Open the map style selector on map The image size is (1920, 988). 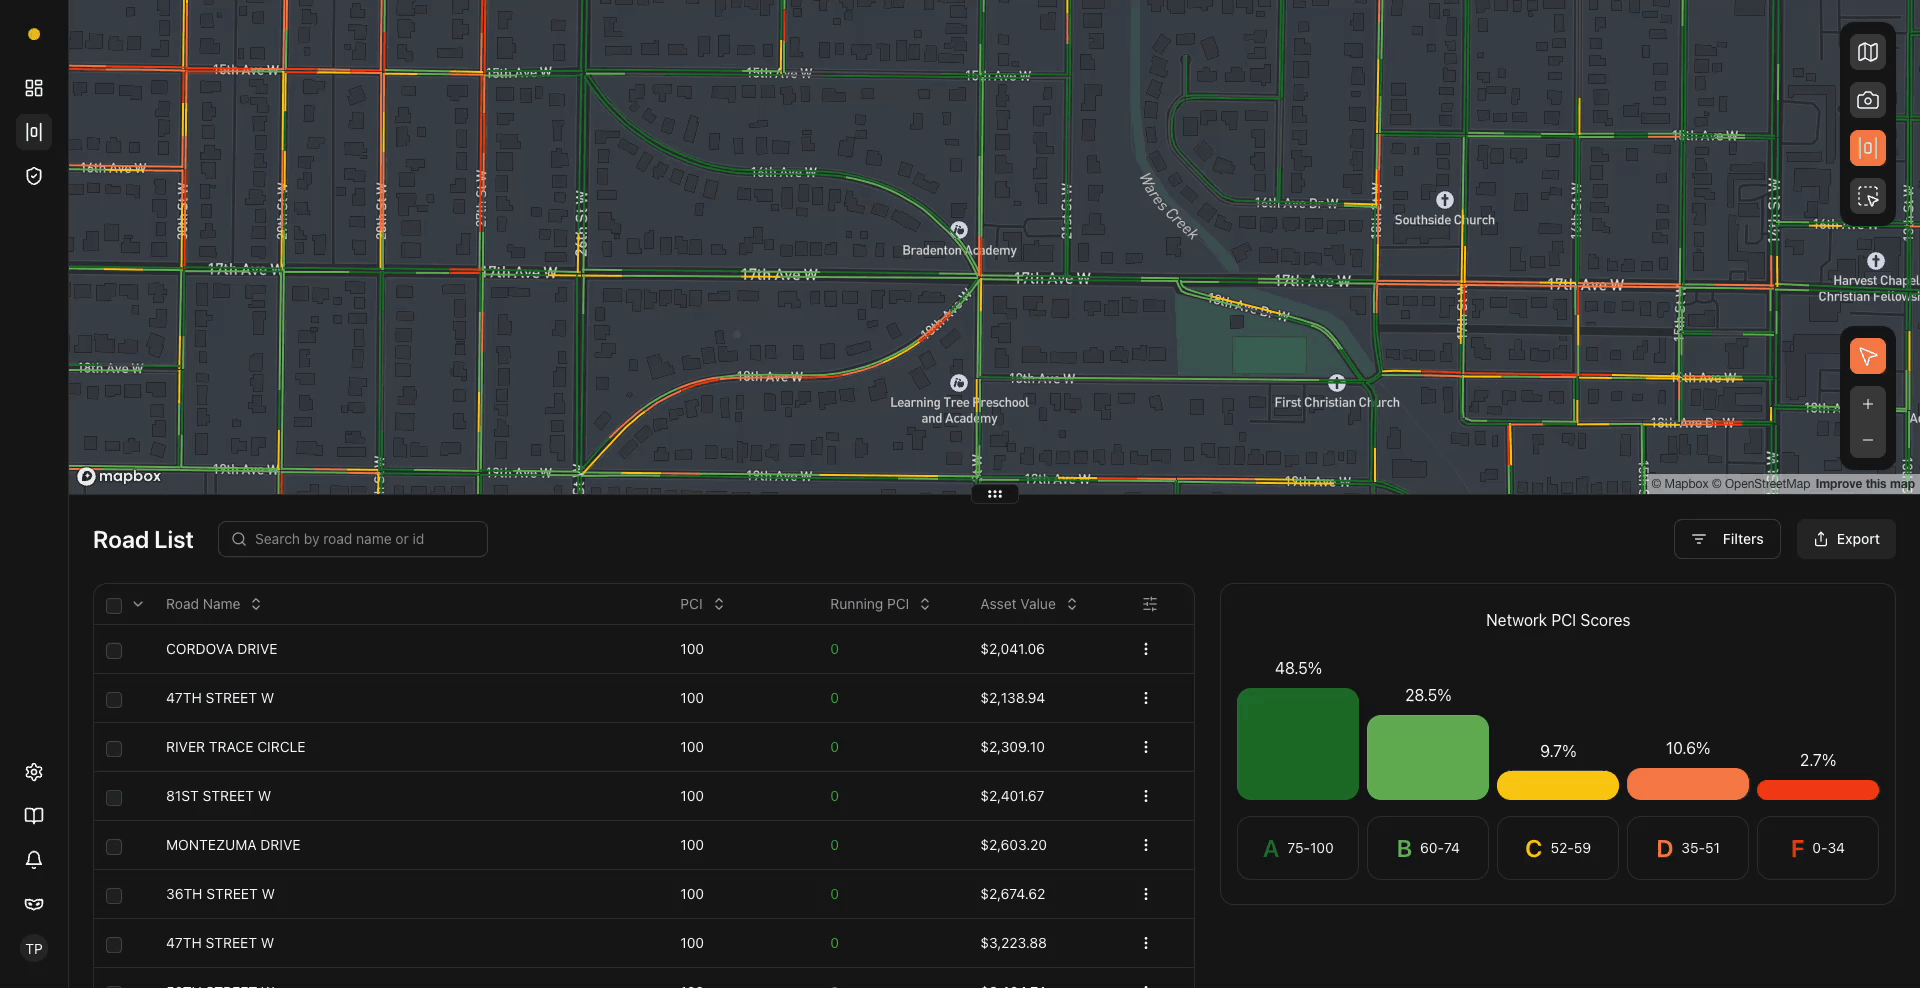tap(1868, 52)
